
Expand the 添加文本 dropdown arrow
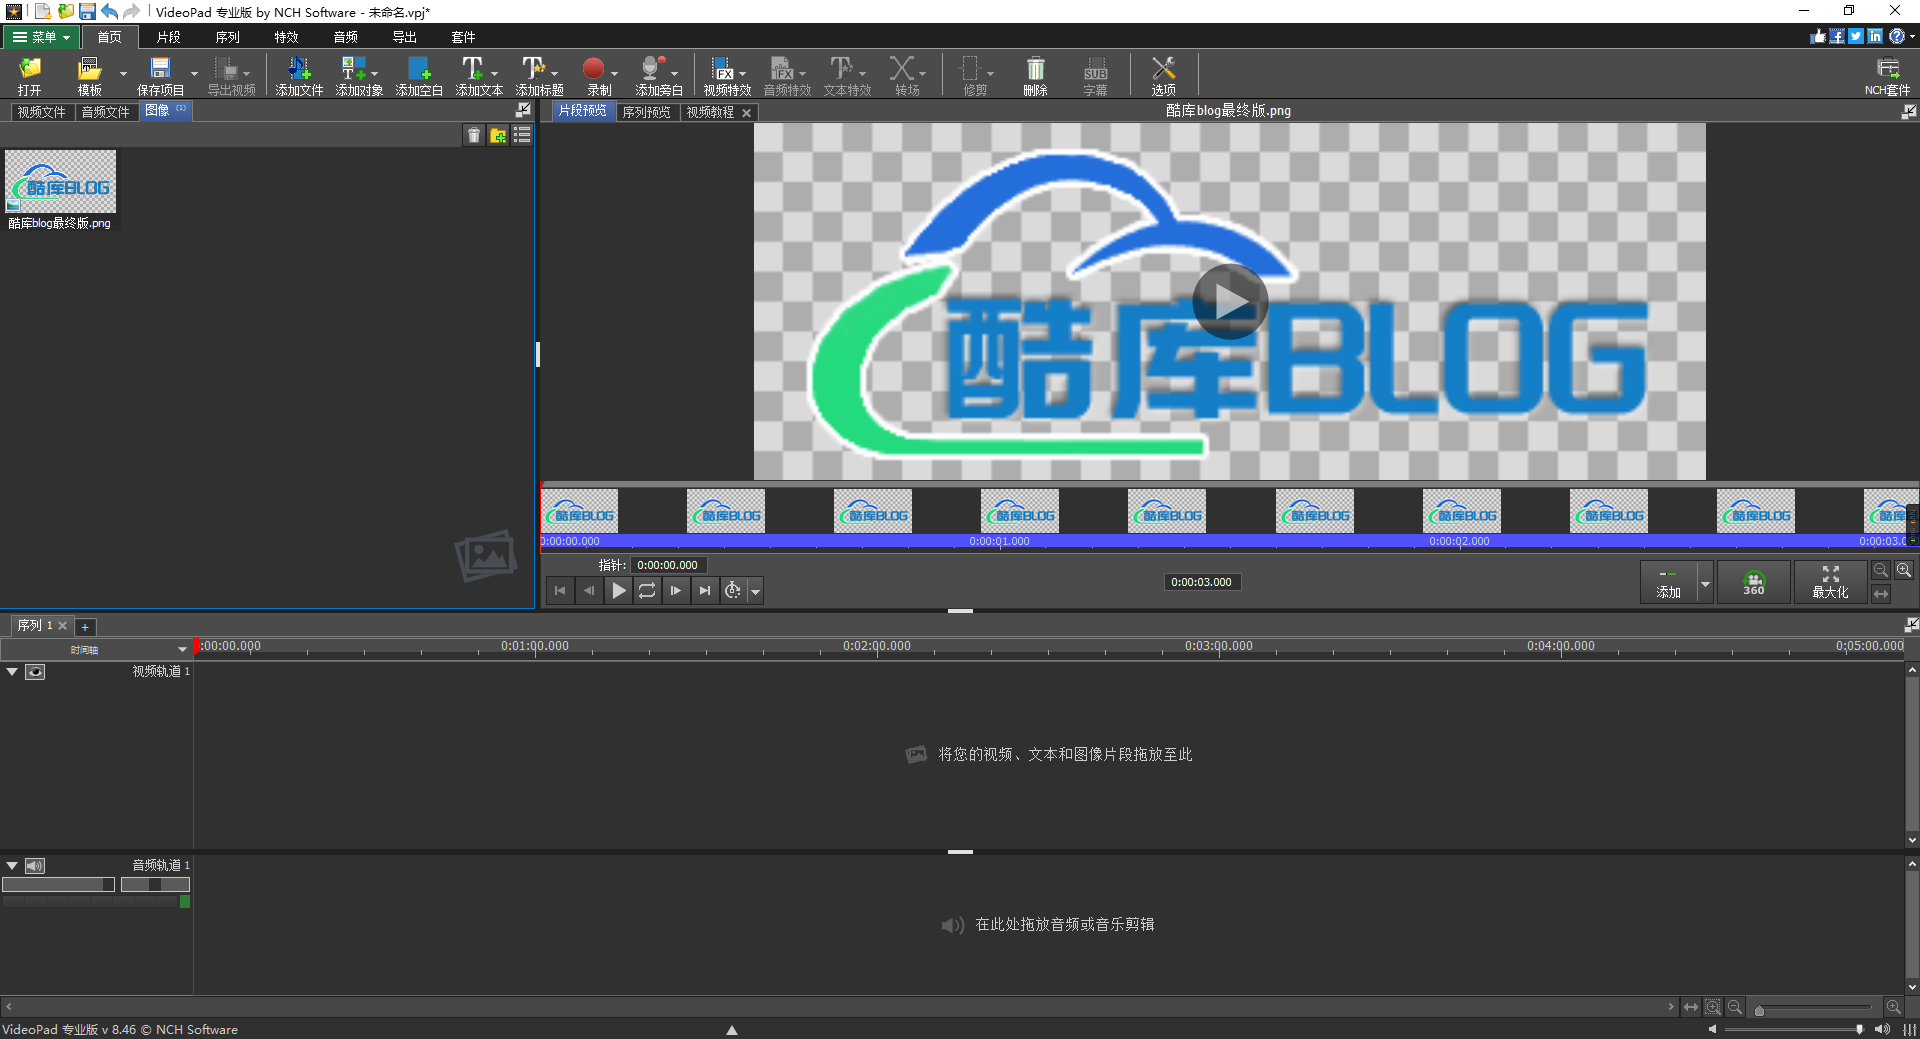493,75
